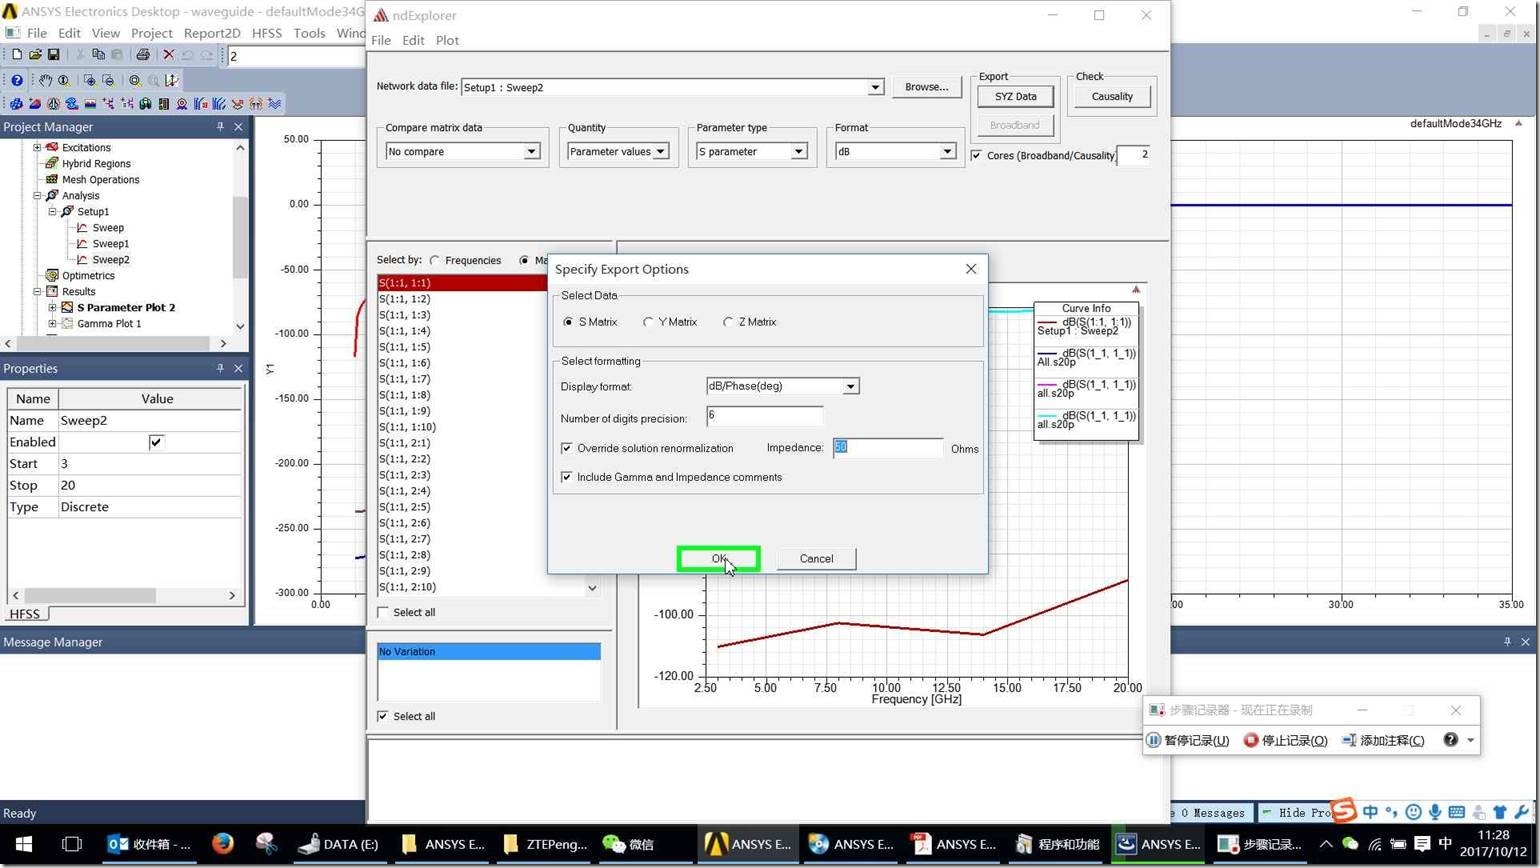Click the Task View taskbar icon
The height and width of the screenshot is (868, 1540).
click(71, 844)
